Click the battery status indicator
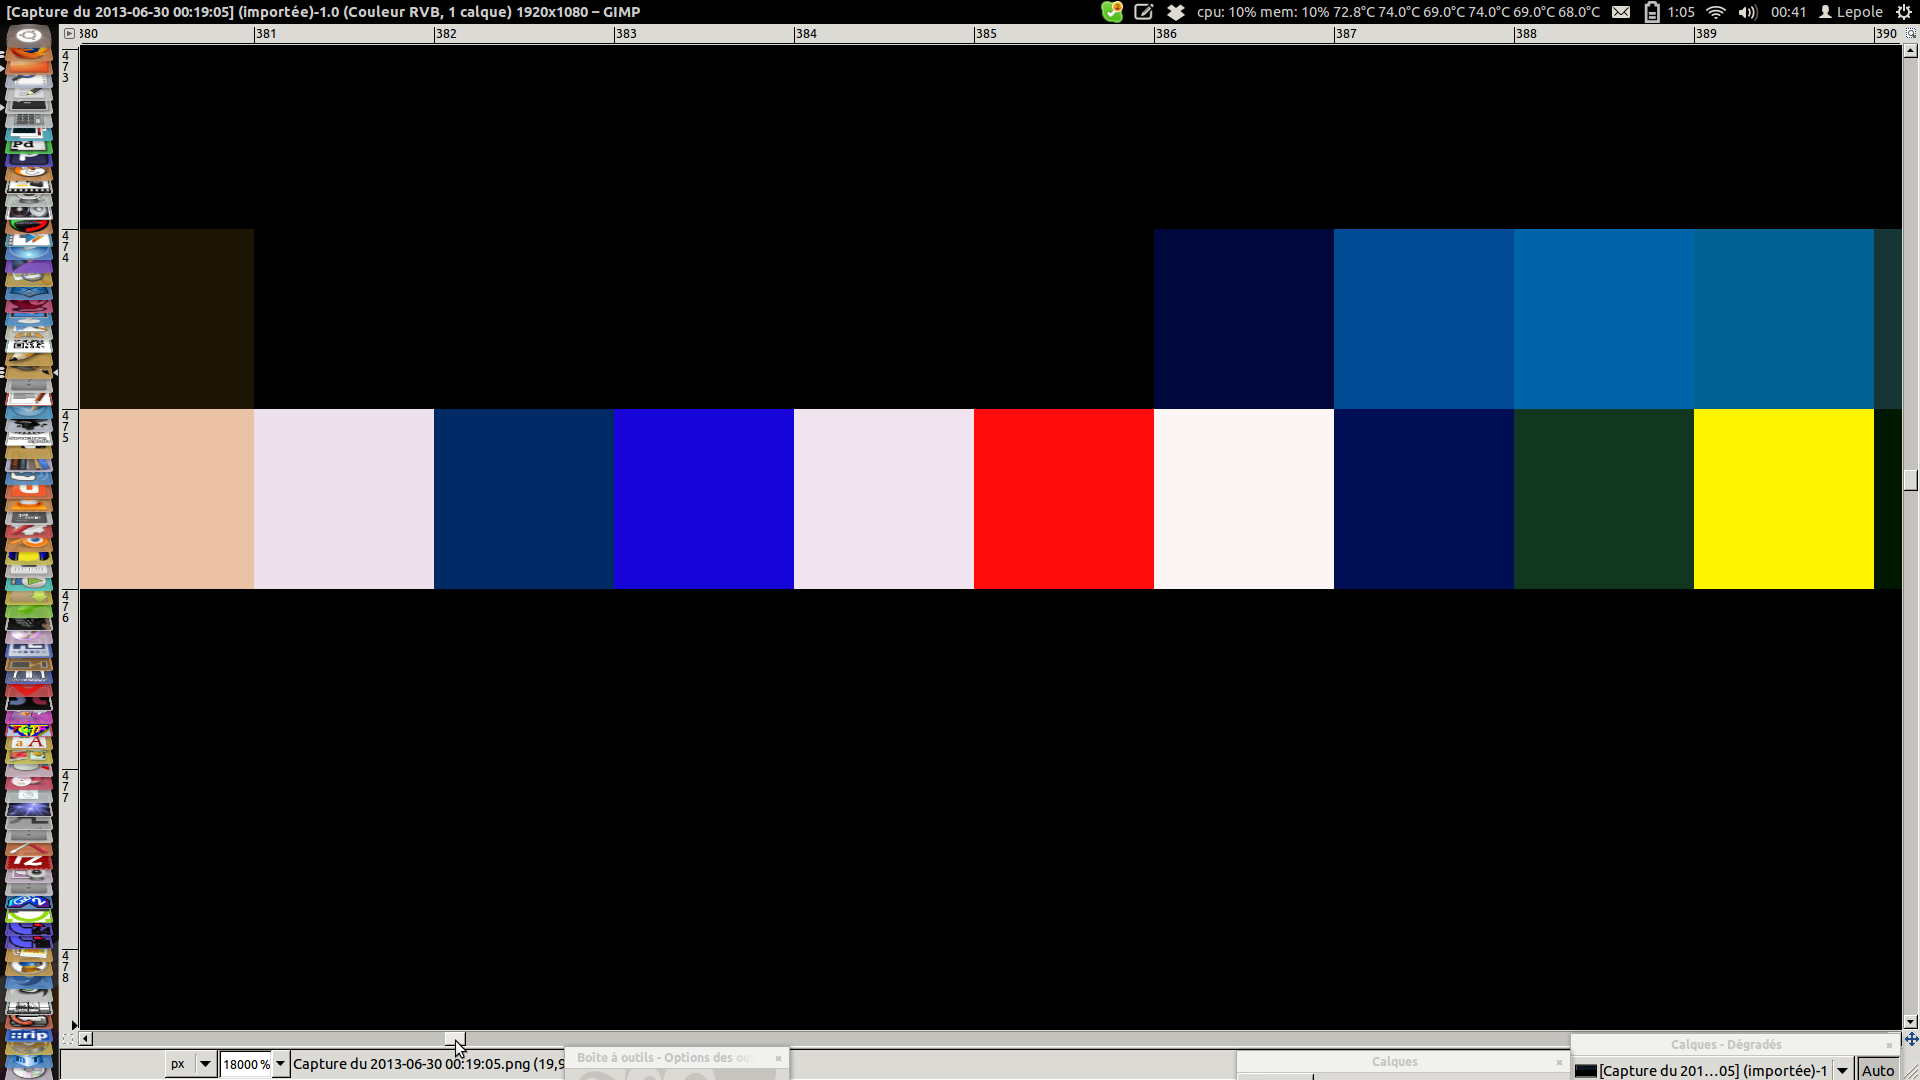This screenshot has width=1920, height=1080. 1652,12
